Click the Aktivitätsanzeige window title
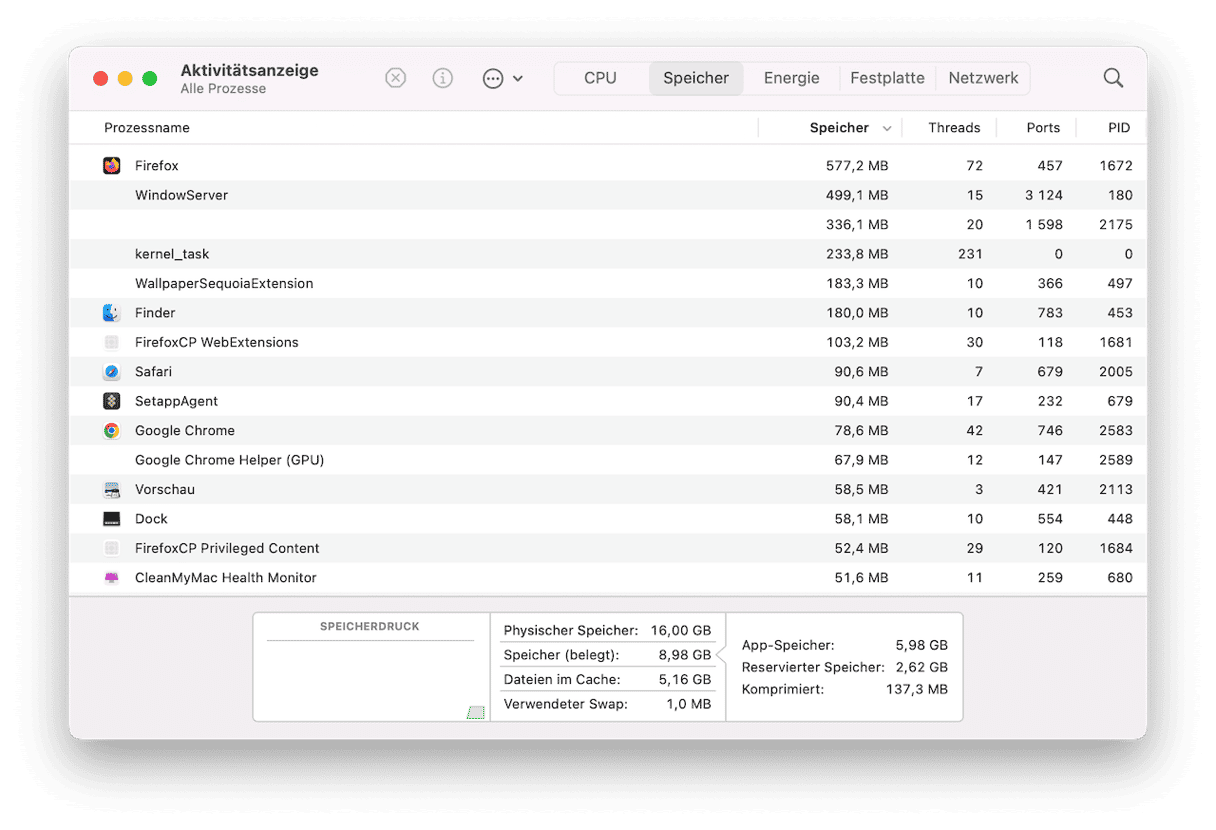The width and height of the screenshot is (1216, 830). (249, 70)
